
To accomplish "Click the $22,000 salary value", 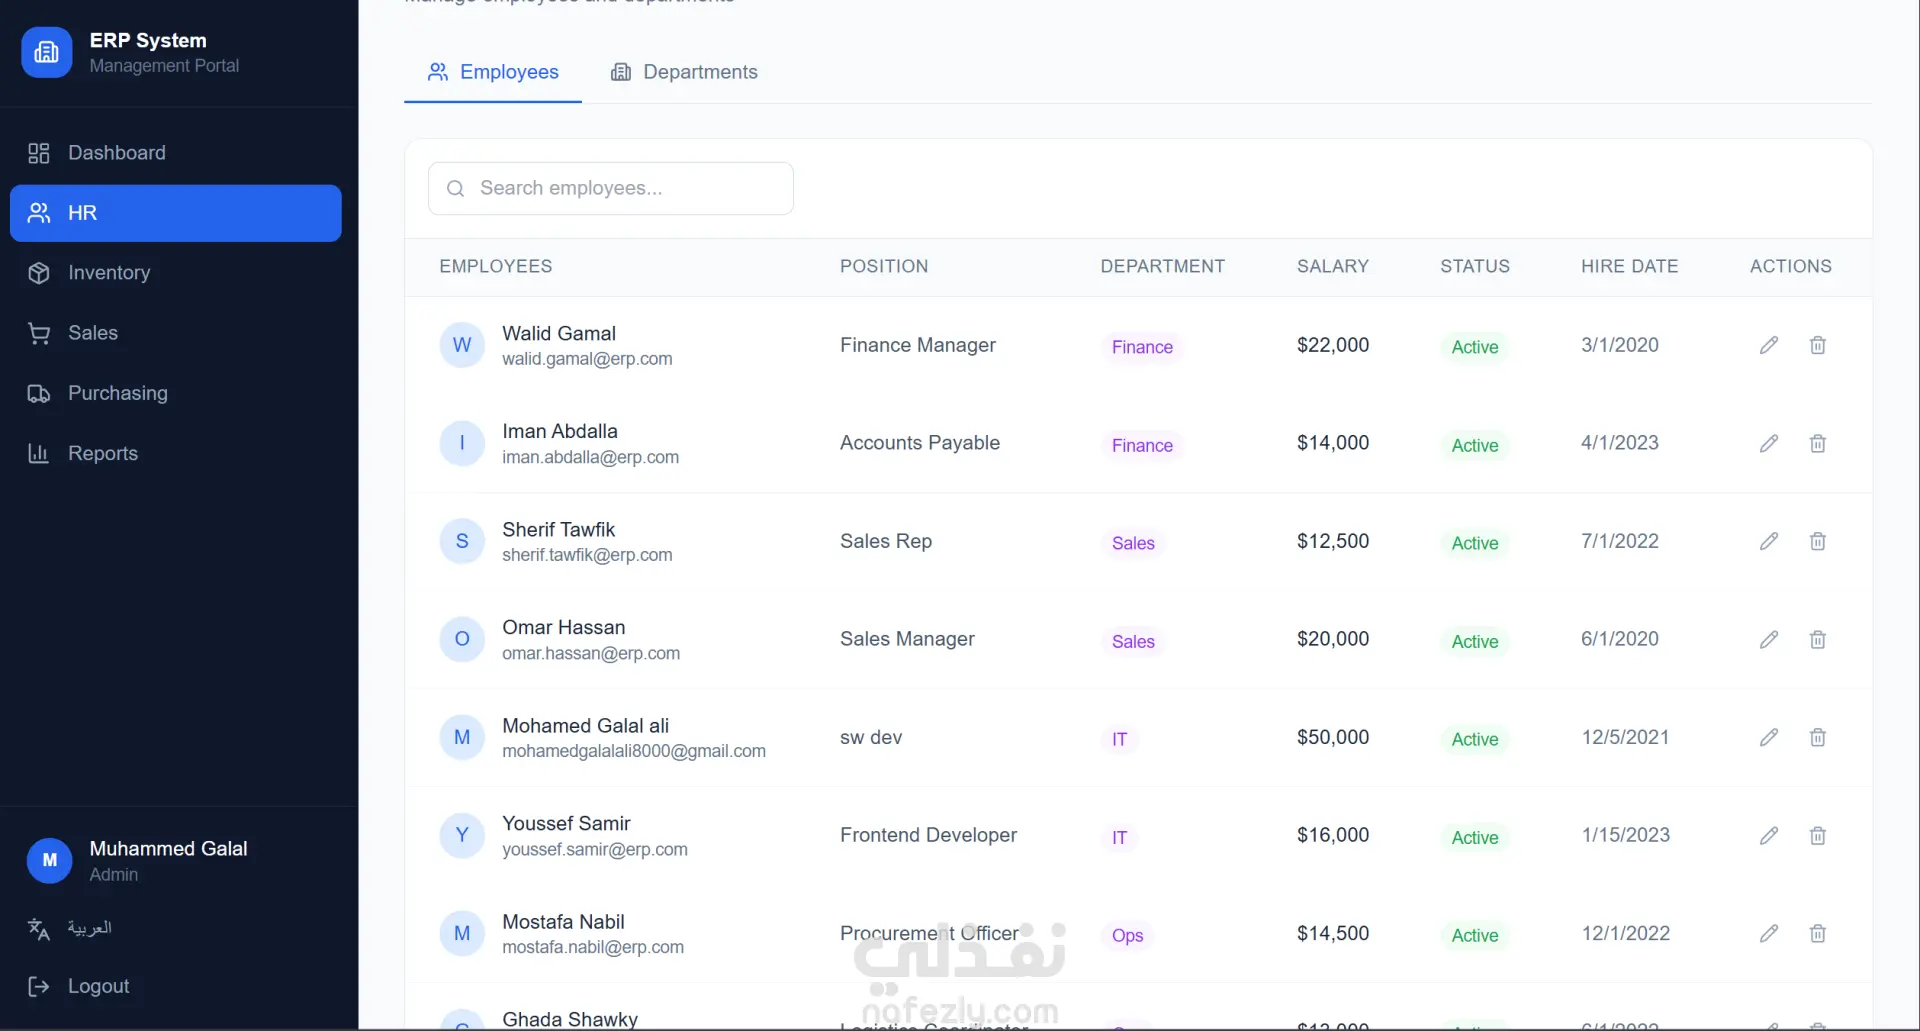I will pos(1333,345).
